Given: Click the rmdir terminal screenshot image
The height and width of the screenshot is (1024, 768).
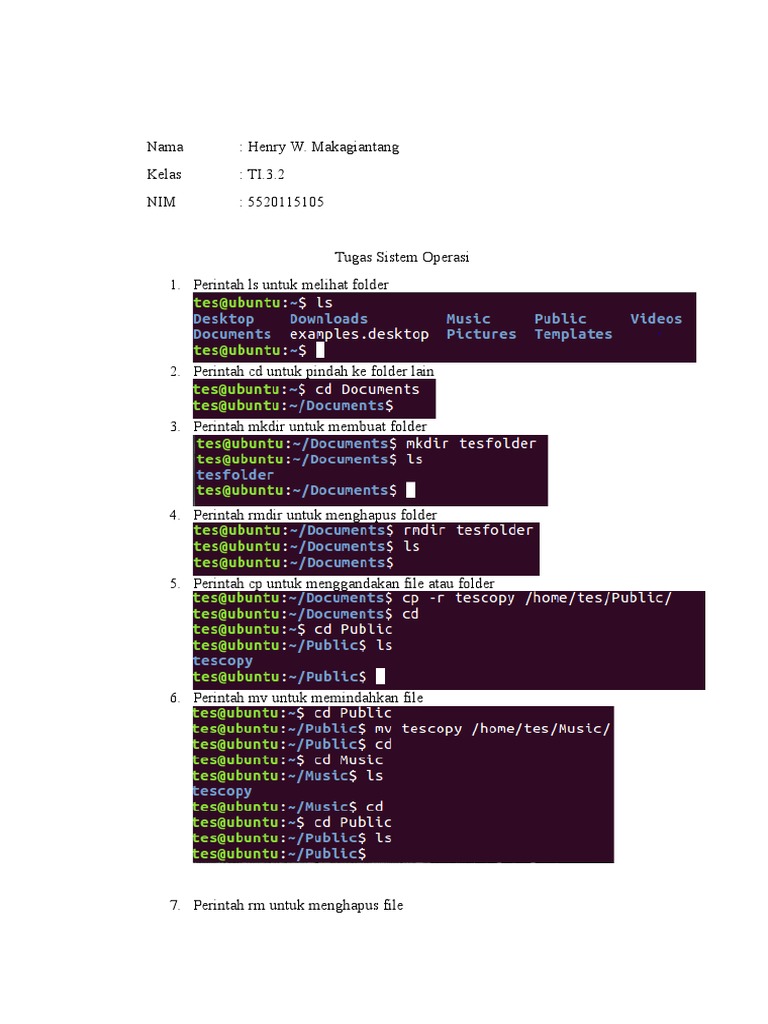Looking at the screenshot, I should pos(366,549).
